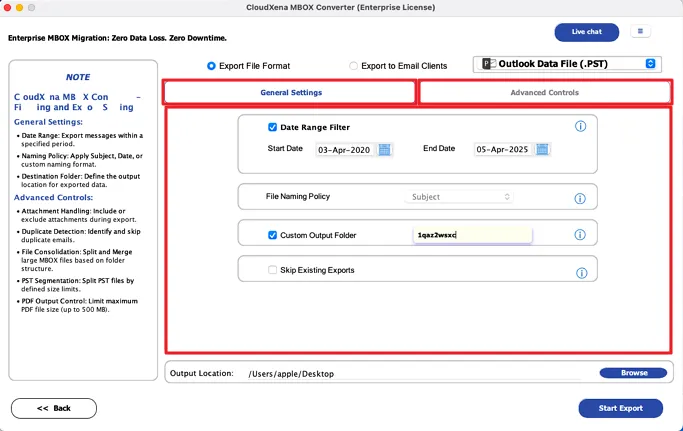683x431 pixels.
Task: Go back to the previous screen
Action: 54,408
